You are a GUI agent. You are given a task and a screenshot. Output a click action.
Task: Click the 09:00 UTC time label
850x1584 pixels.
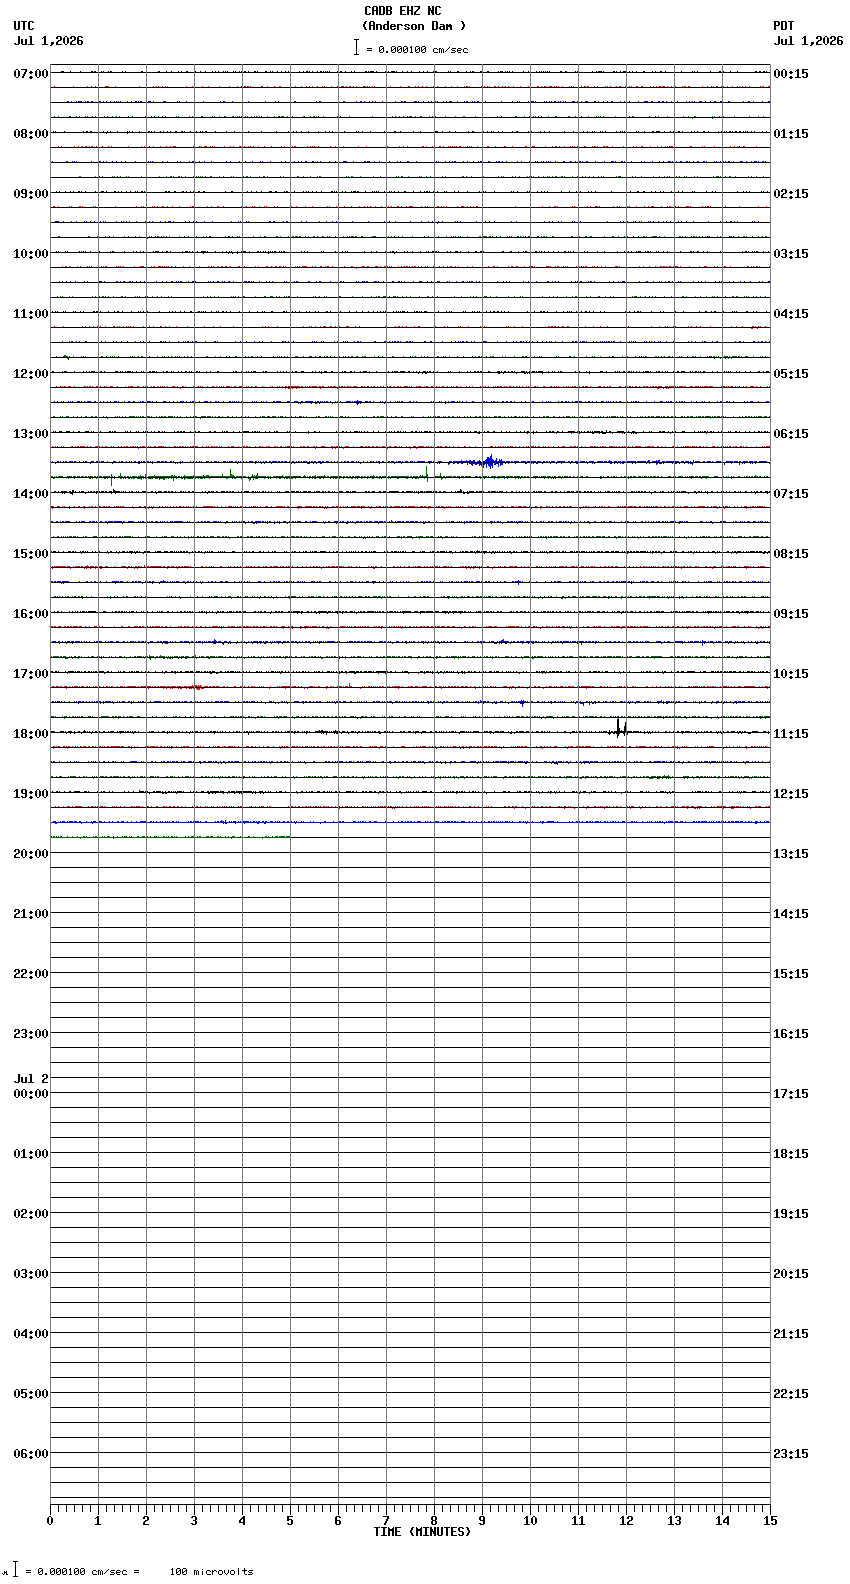coord(31,194)
